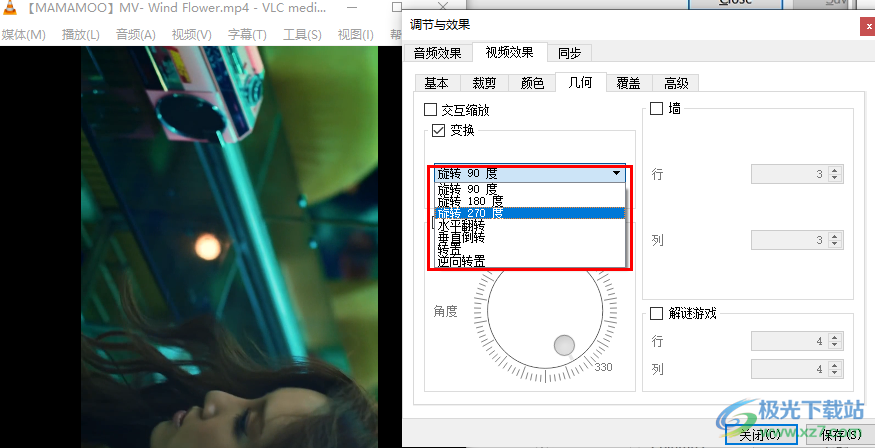Decrease the puzzle 行 spinner value
875x448 pixels.
[834, 345]
